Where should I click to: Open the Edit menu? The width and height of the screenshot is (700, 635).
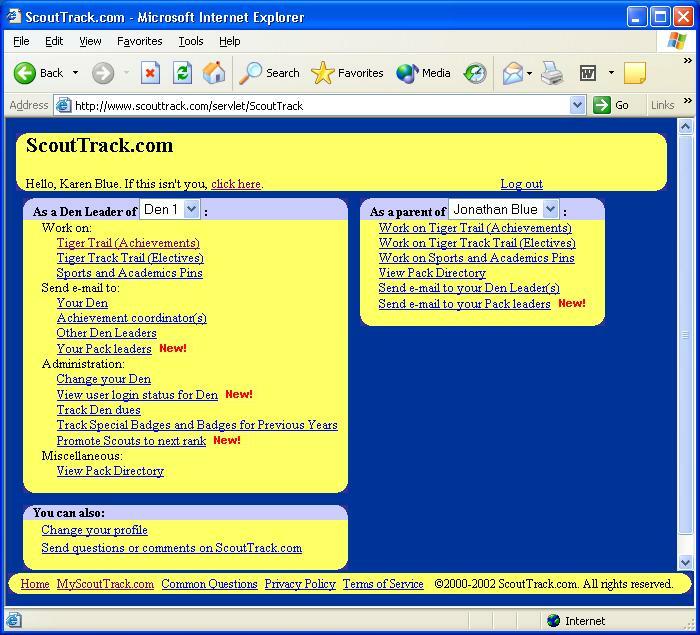point(54,41)
